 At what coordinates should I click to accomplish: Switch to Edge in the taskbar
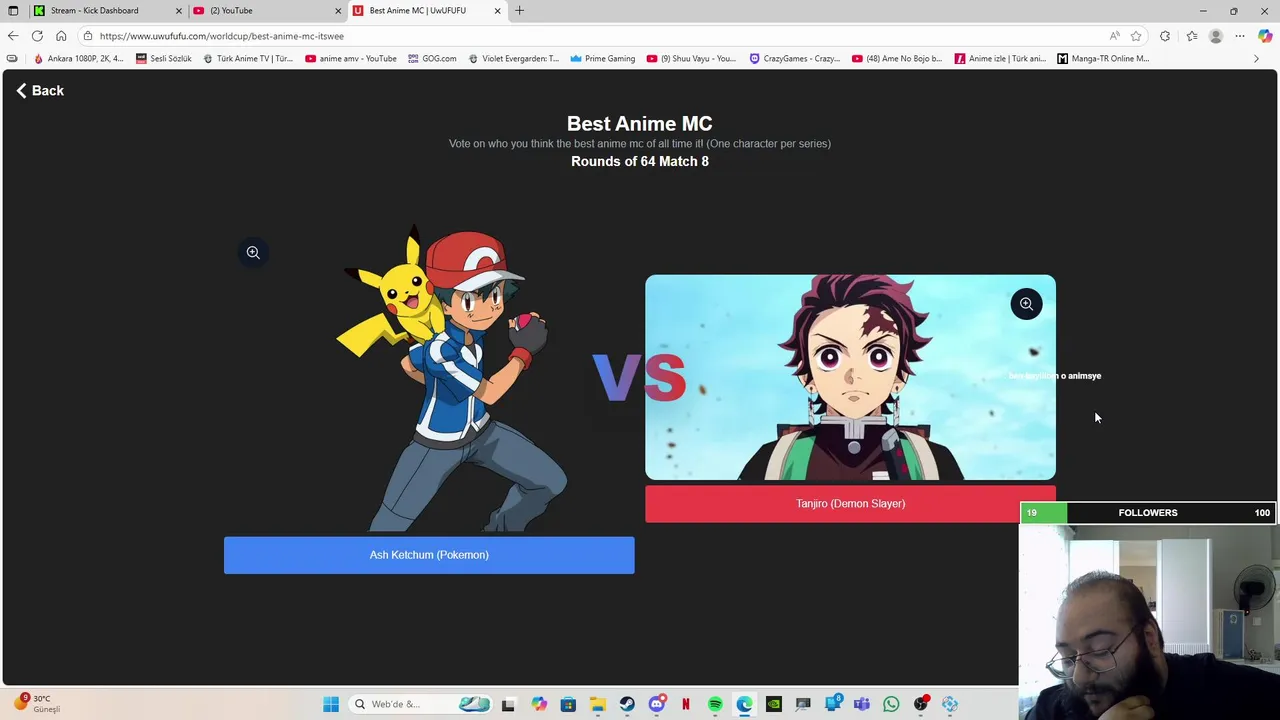(x=744, y=704)
